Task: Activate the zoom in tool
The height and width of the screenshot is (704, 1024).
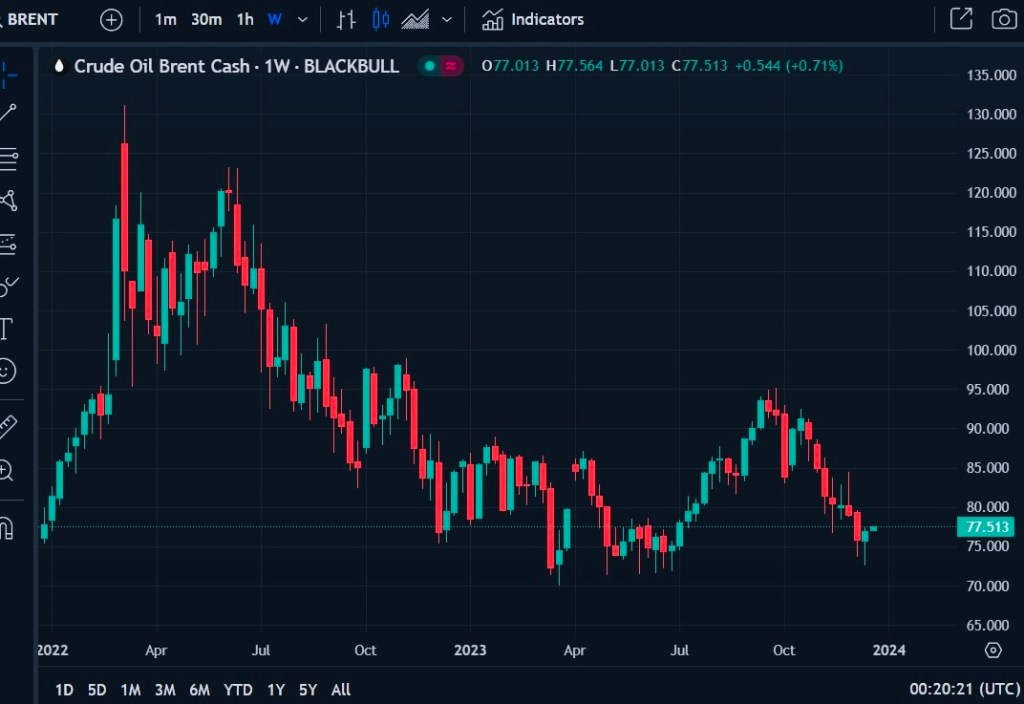Action: (x=7, y=470)
